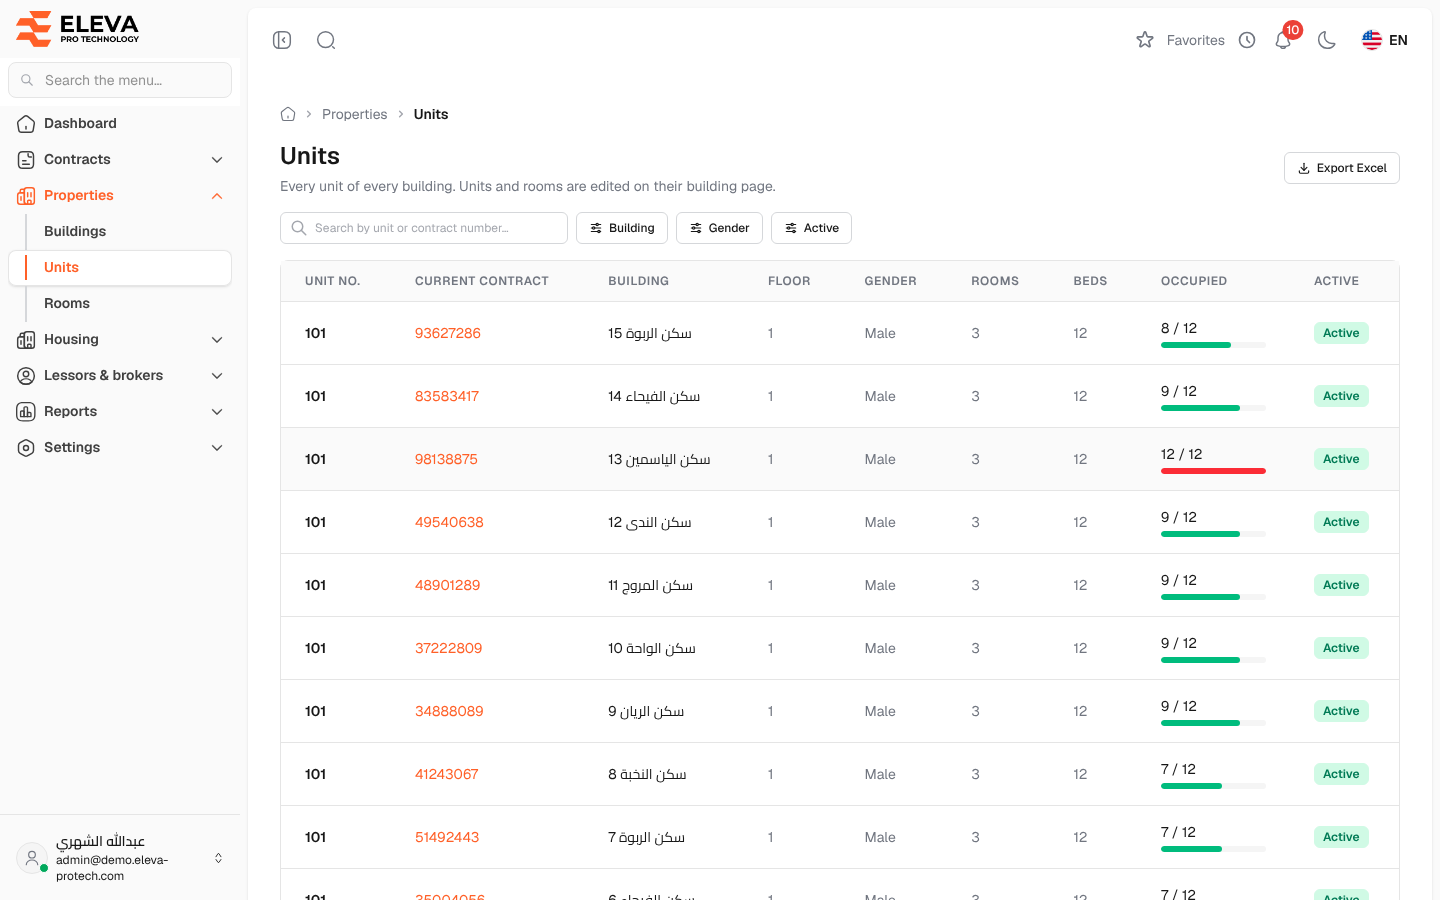The height and width of the screenshot is (900, 1440).
Task: Expand the Contracts menu chevron
Action: click(217, 160)
